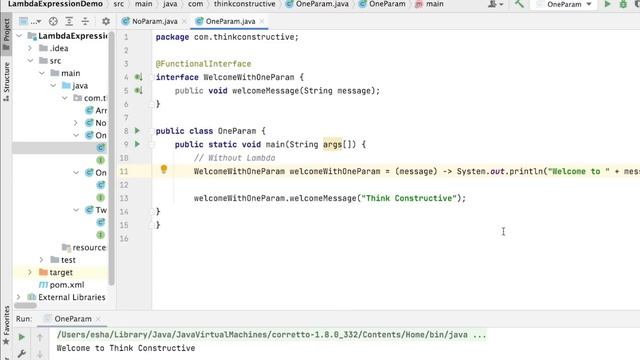Click the args parameter highlighted on line 9
640x360 pixels.
333,144
